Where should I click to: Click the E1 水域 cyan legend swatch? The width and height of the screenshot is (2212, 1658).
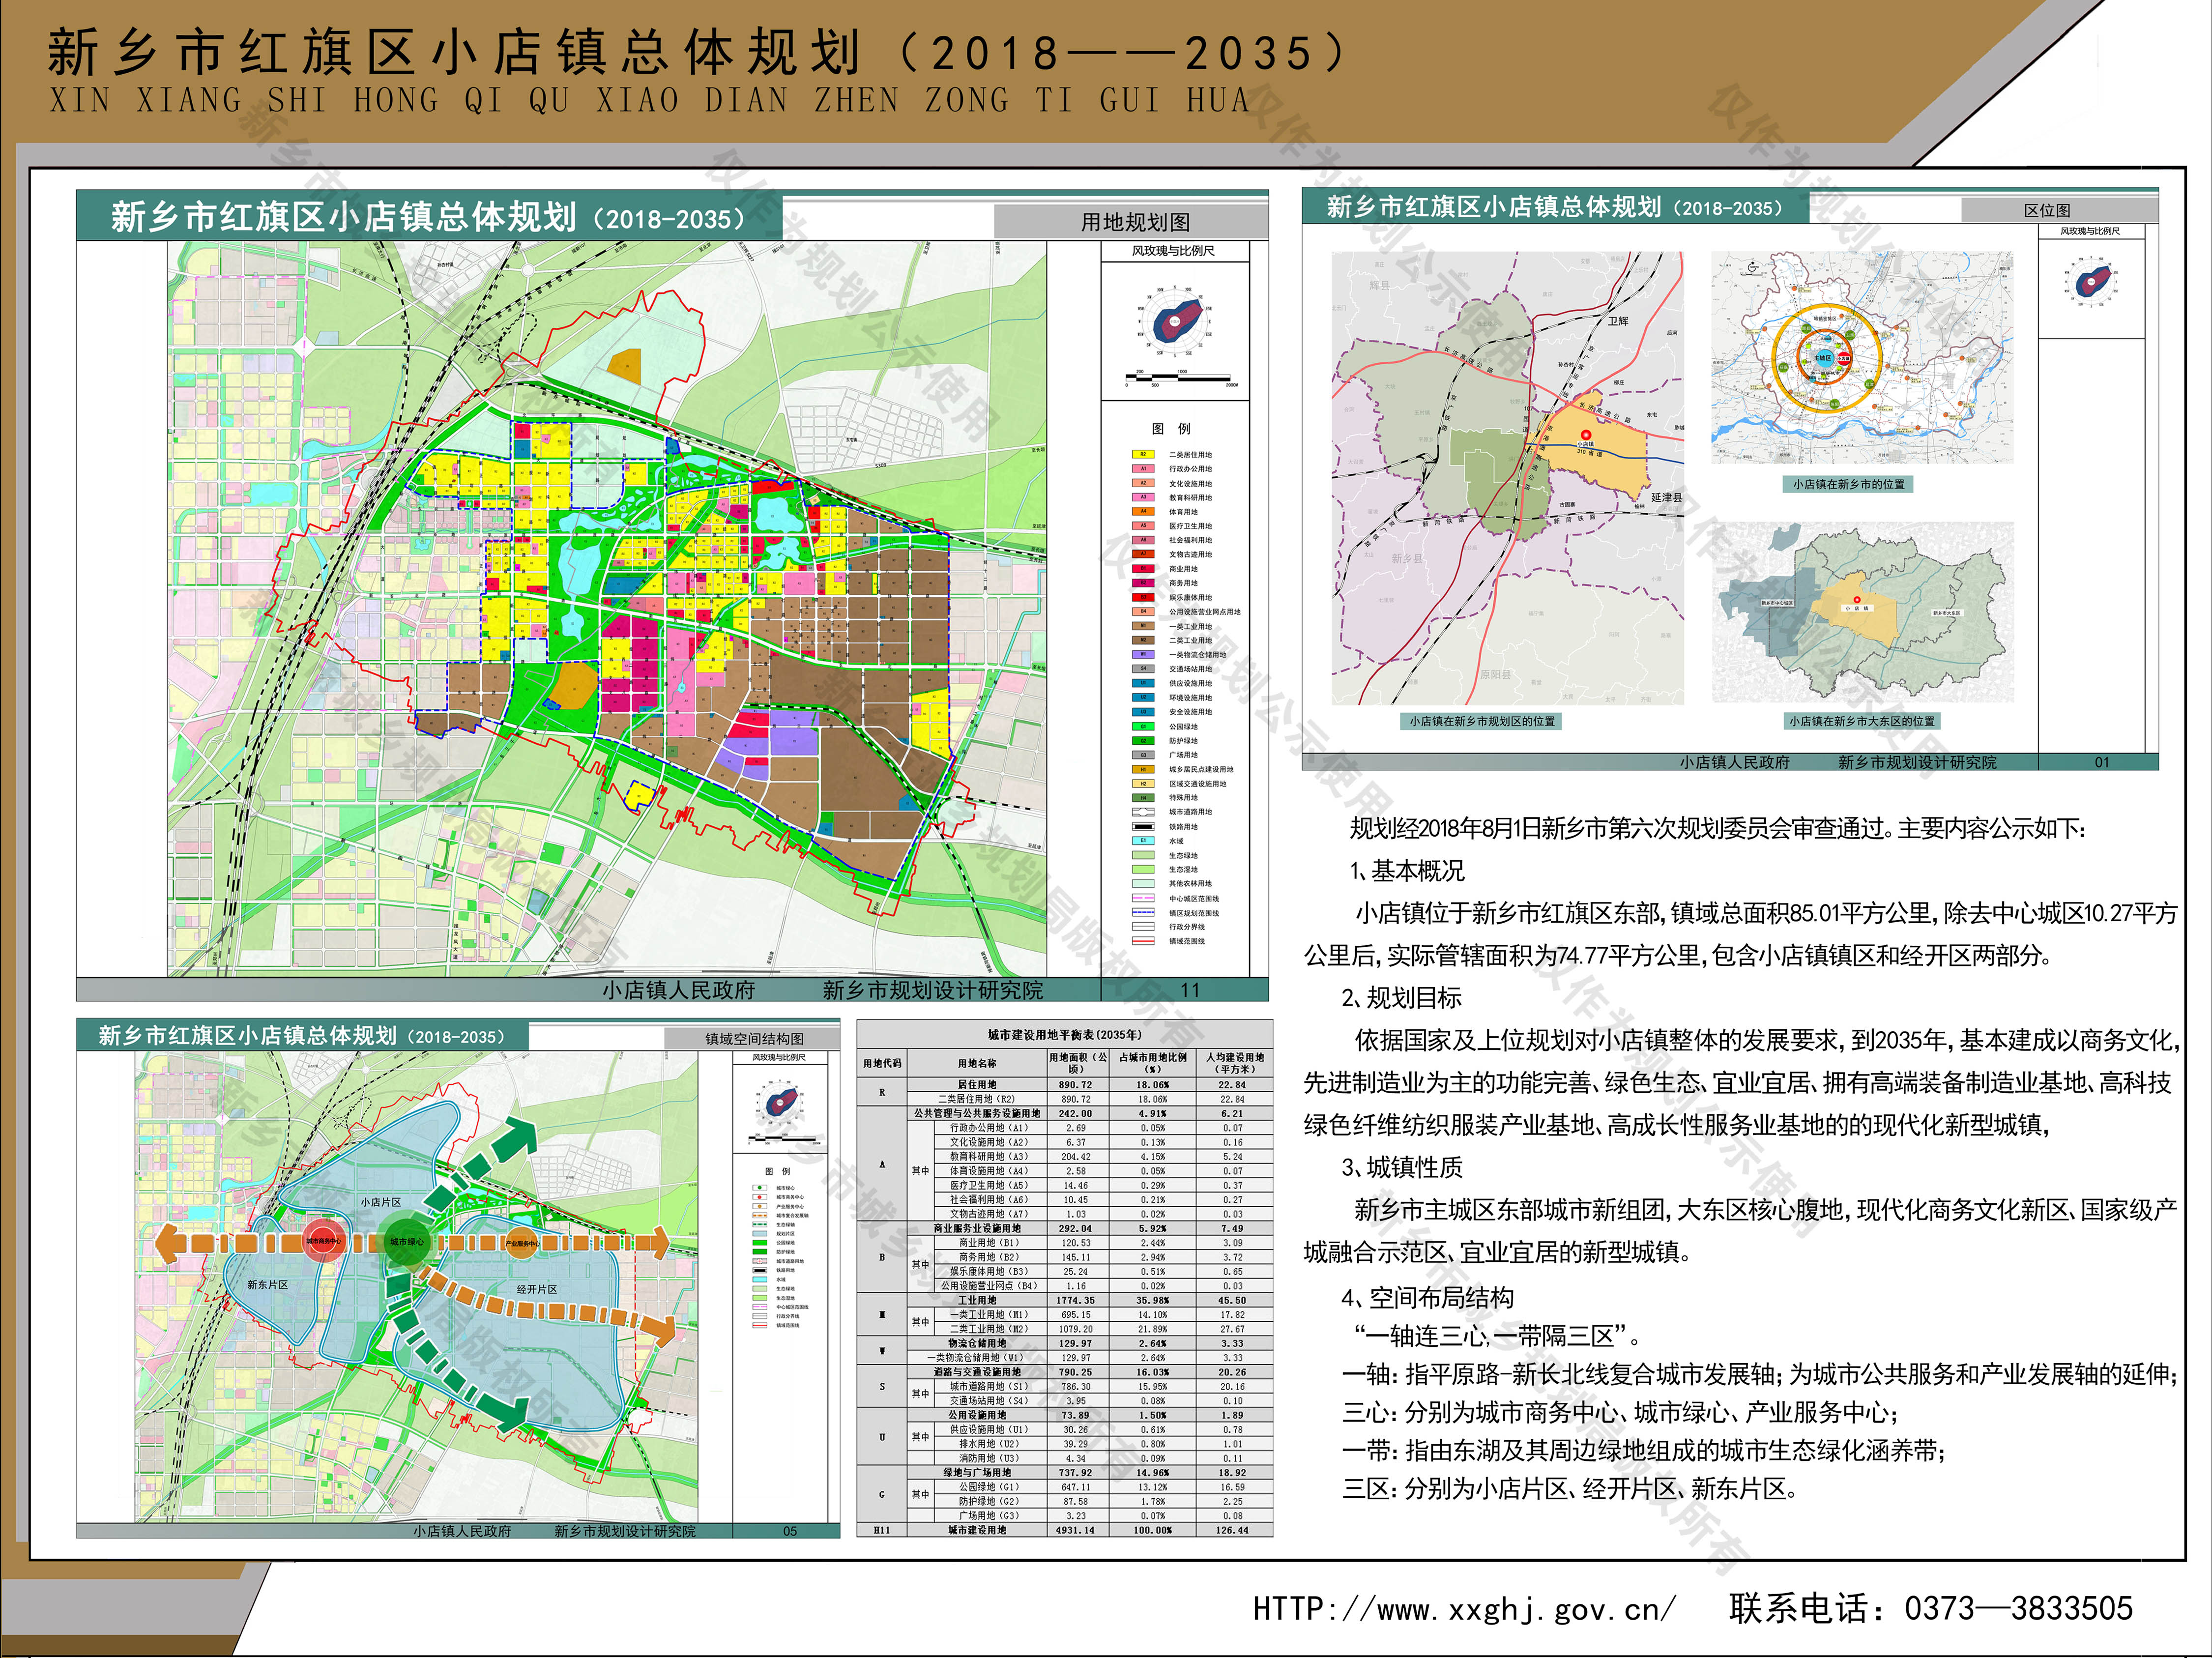(1143, 841)
